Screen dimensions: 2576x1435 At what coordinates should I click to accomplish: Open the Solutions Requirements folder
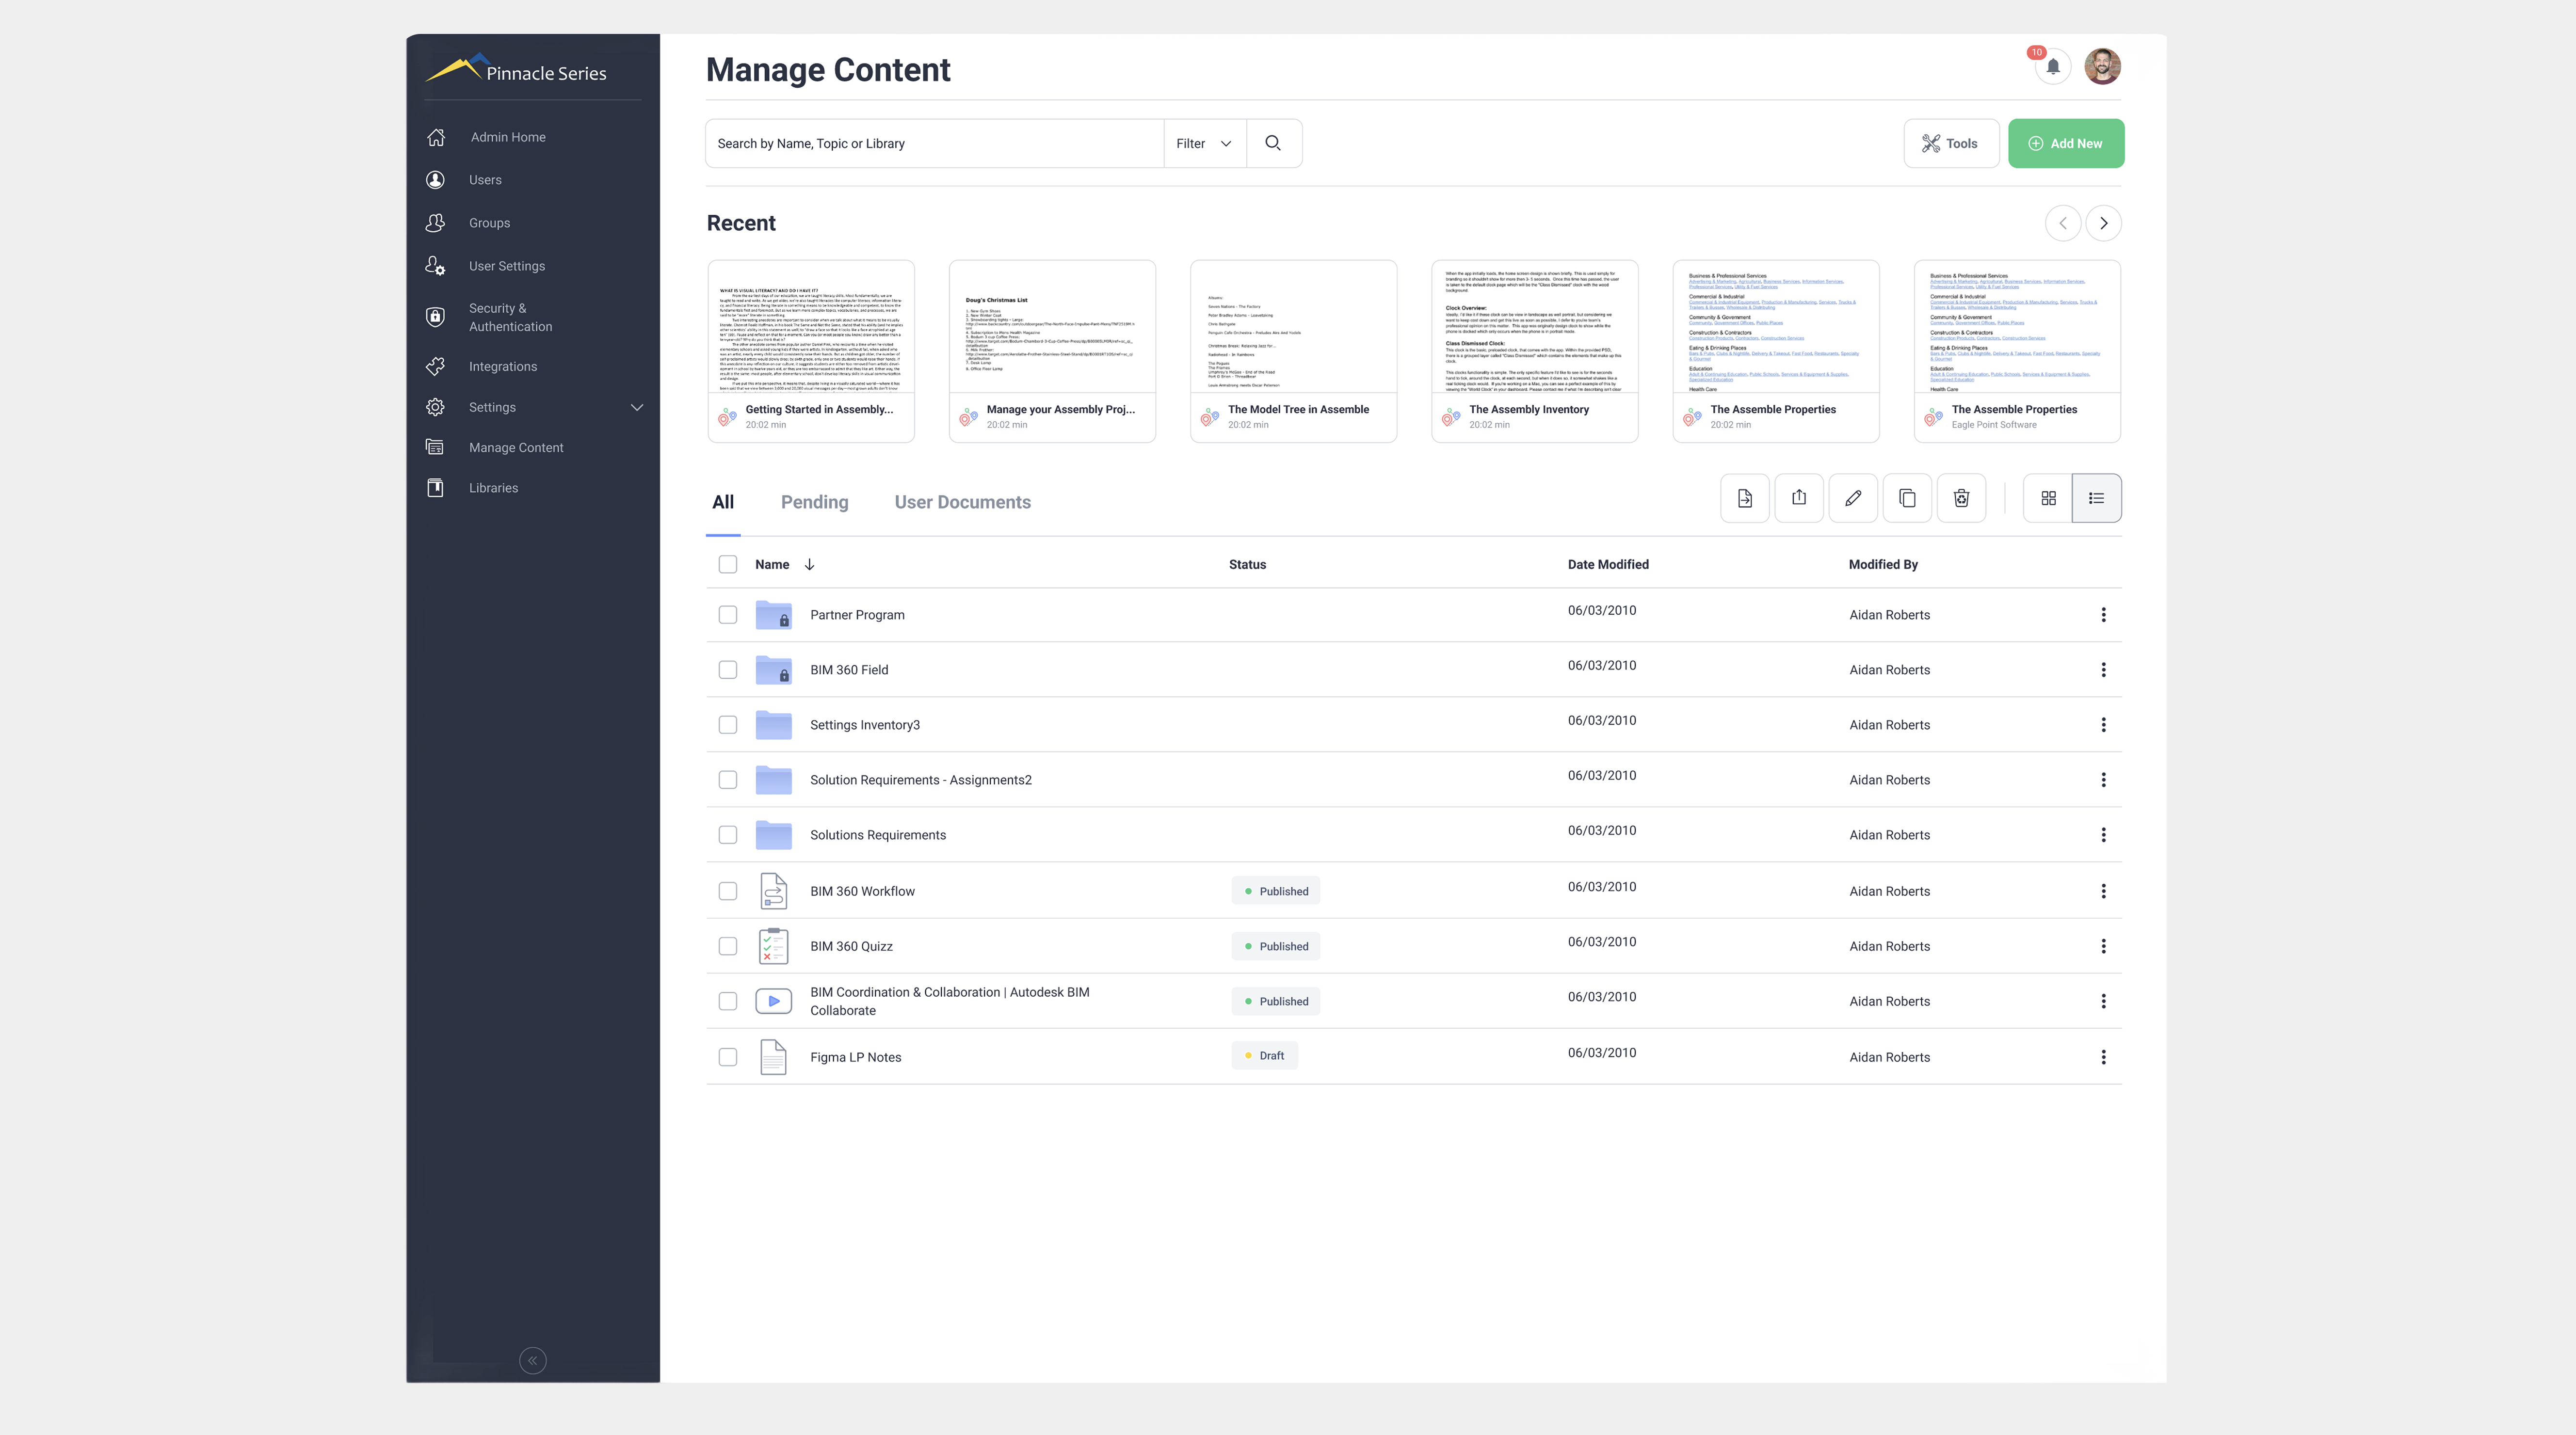click(878, 835)
